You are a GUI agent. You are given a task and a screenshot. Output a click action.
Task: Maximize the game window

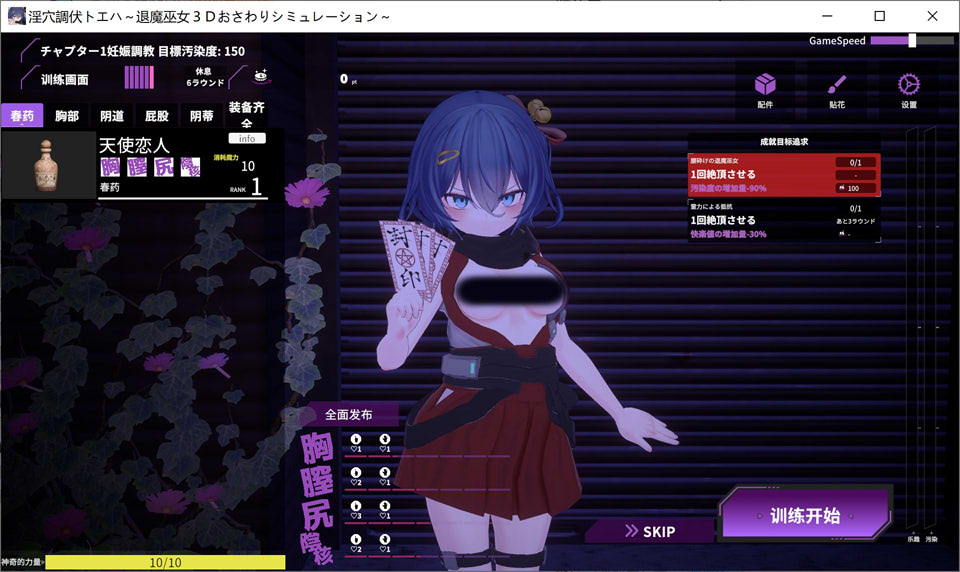(879, 16)
